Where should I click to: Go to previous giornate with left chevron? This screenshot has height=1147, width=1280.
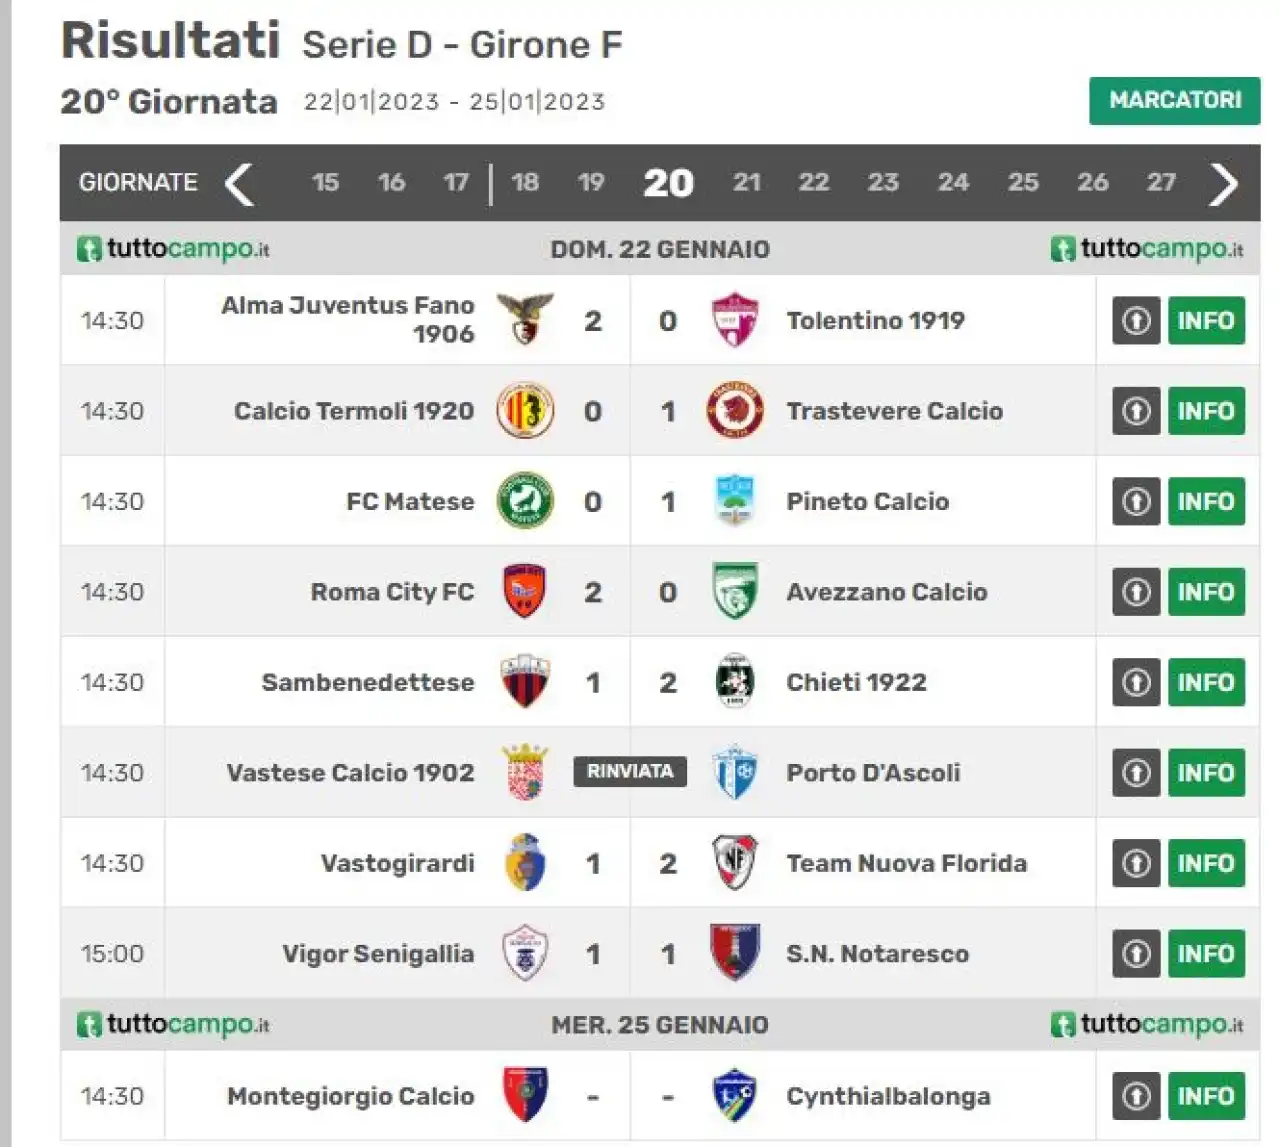pyautogui.click(x=239, y=184)
